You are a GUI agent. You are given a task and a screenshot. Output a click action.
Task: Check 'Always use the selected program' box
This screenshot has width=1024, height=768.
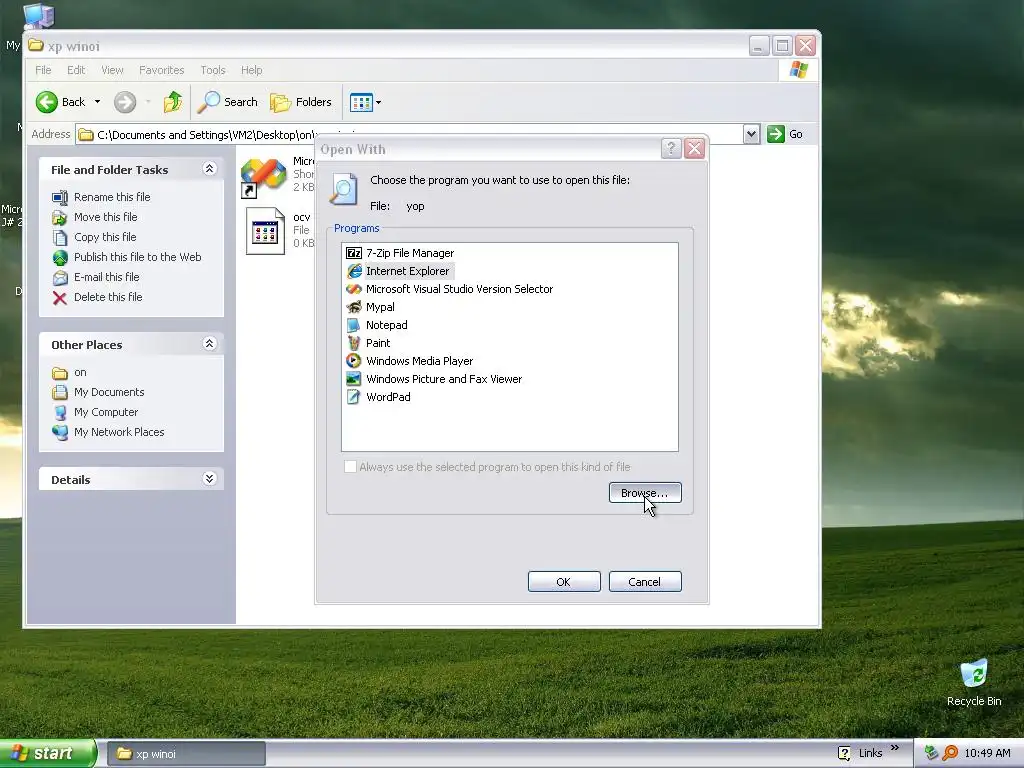[x=351, y=467]
